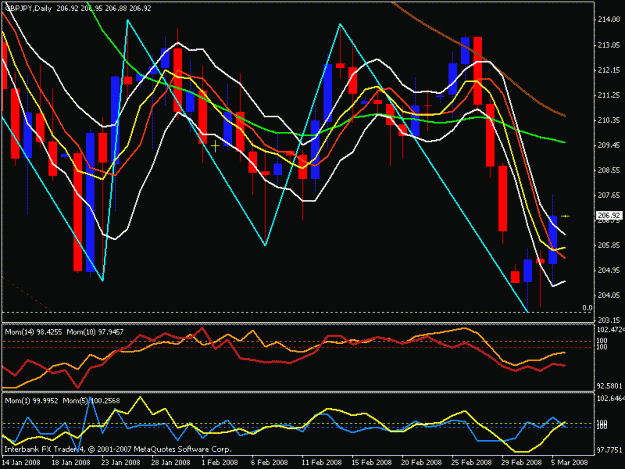Screen dimensions: 625x469
Task: Click the small yellow current-price dash beside the last candle
Action: 565,216
